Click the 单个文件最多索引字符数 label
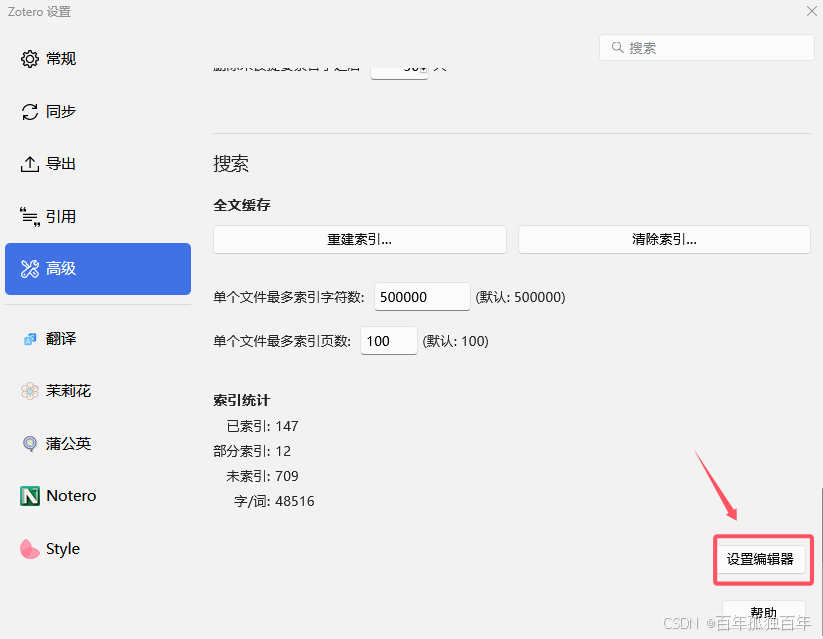Image resolution: width=823 pixels, height=639 pixels. (x=289, y=297)
